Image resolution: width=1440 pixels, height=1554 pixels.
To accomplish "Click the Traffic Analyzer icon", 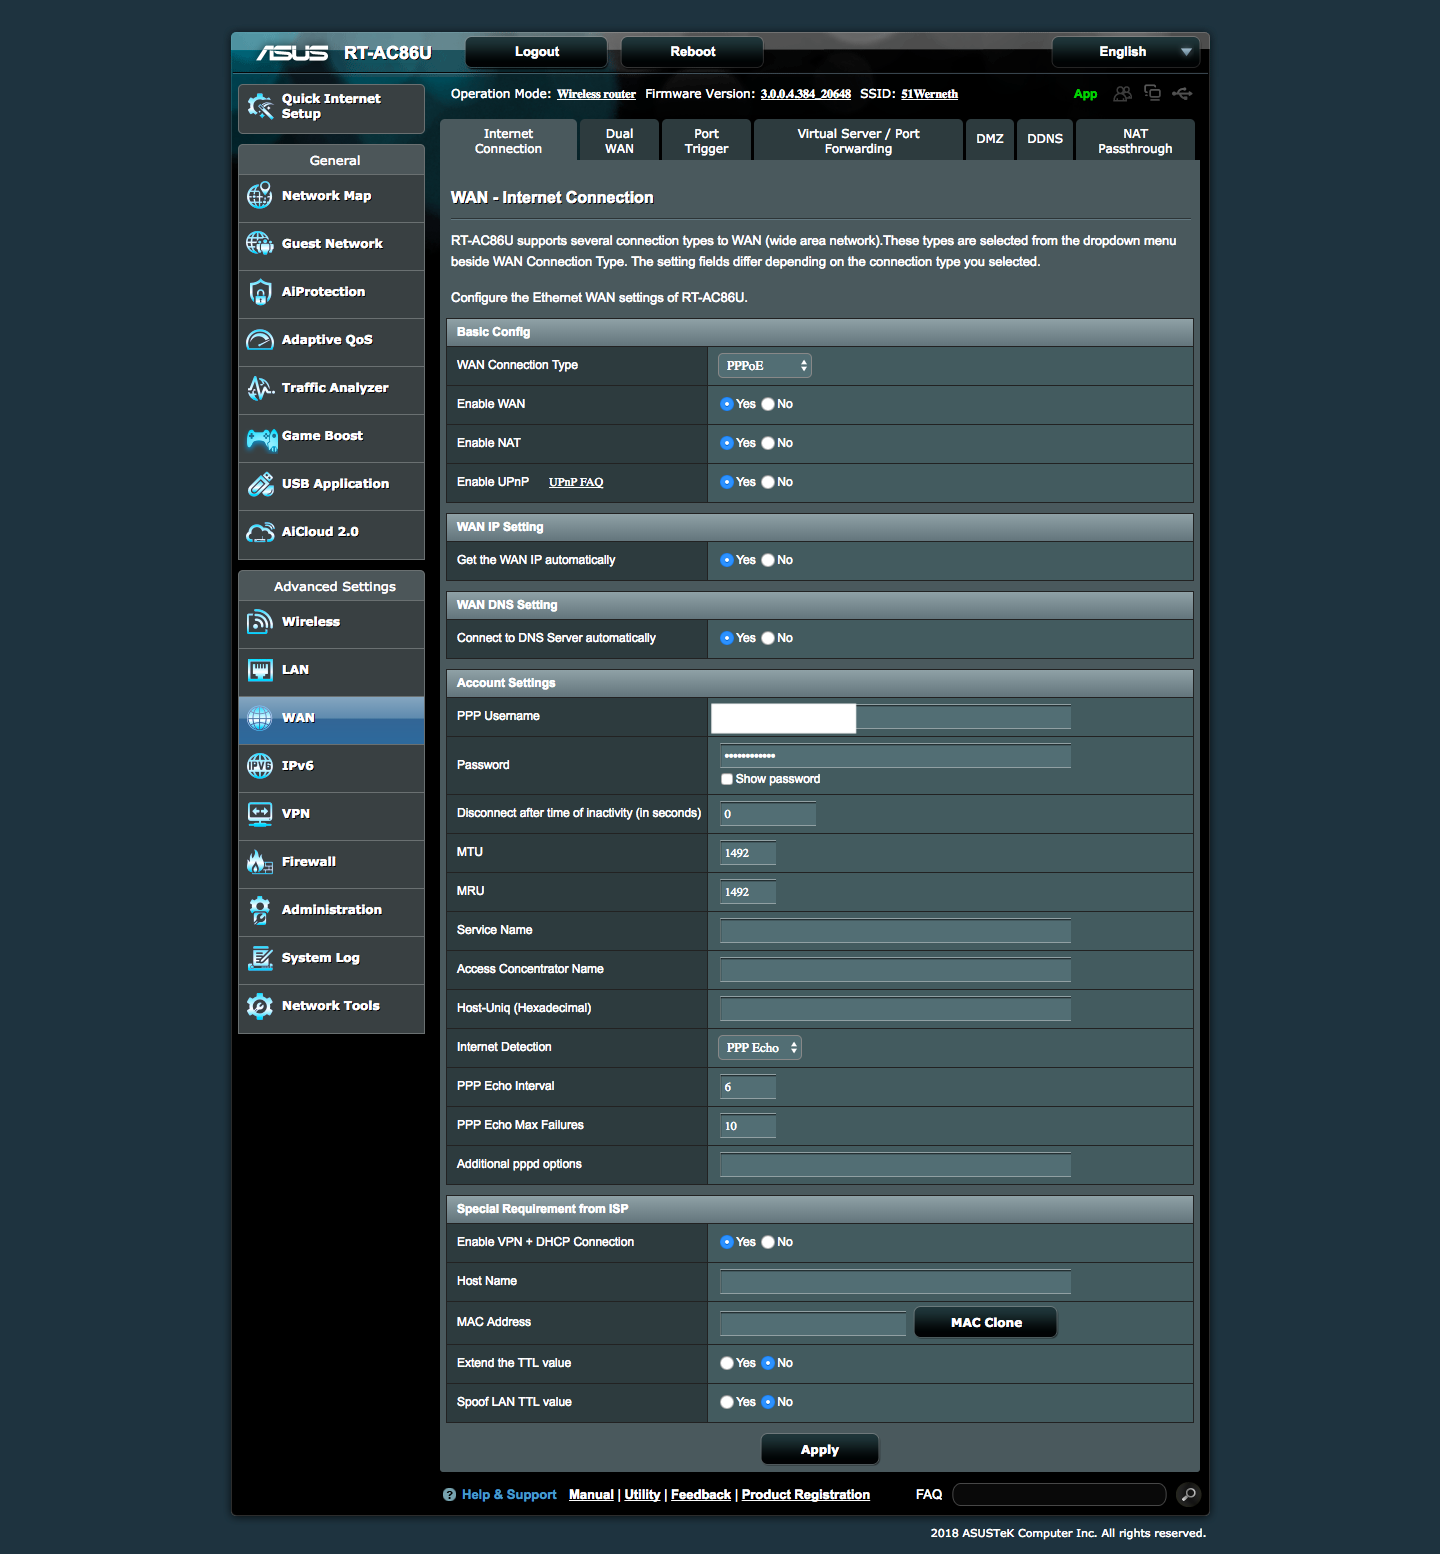I will [x=260, y=388].
